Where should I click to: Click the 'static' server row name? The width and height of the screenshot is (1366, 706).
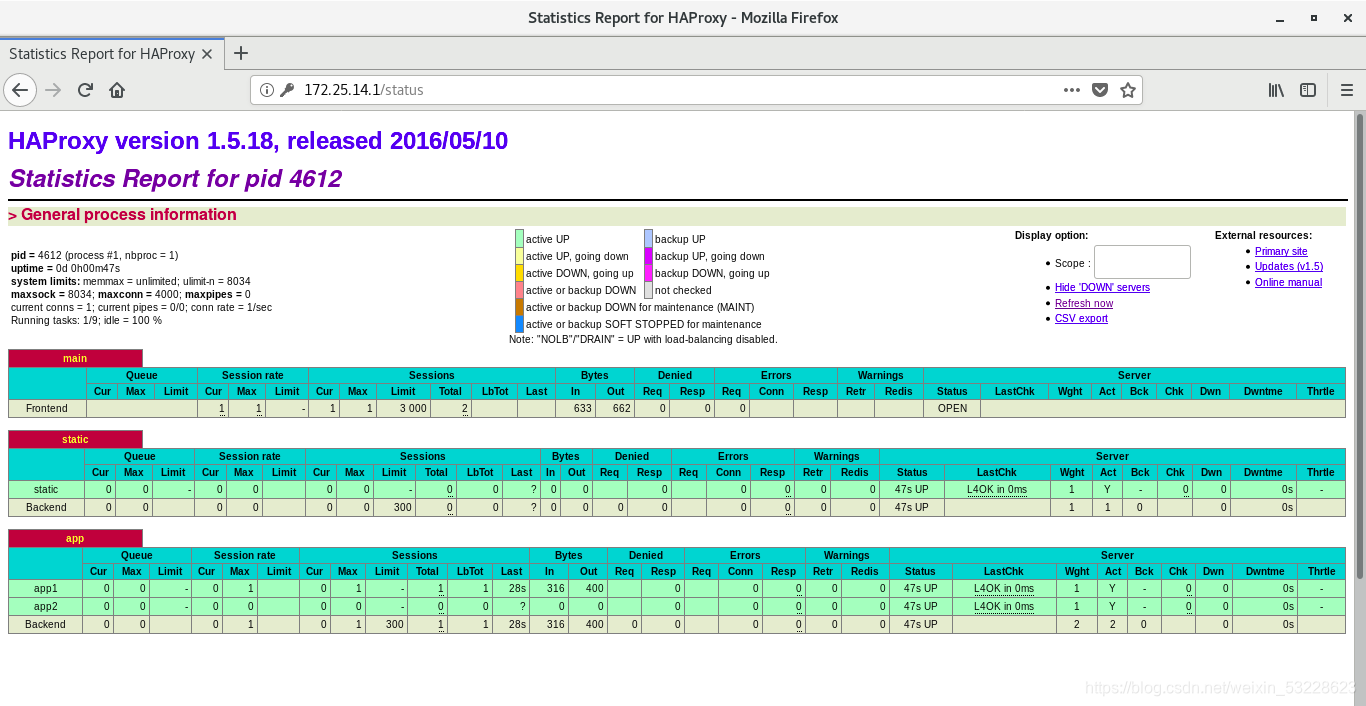(x=46, y=489)
